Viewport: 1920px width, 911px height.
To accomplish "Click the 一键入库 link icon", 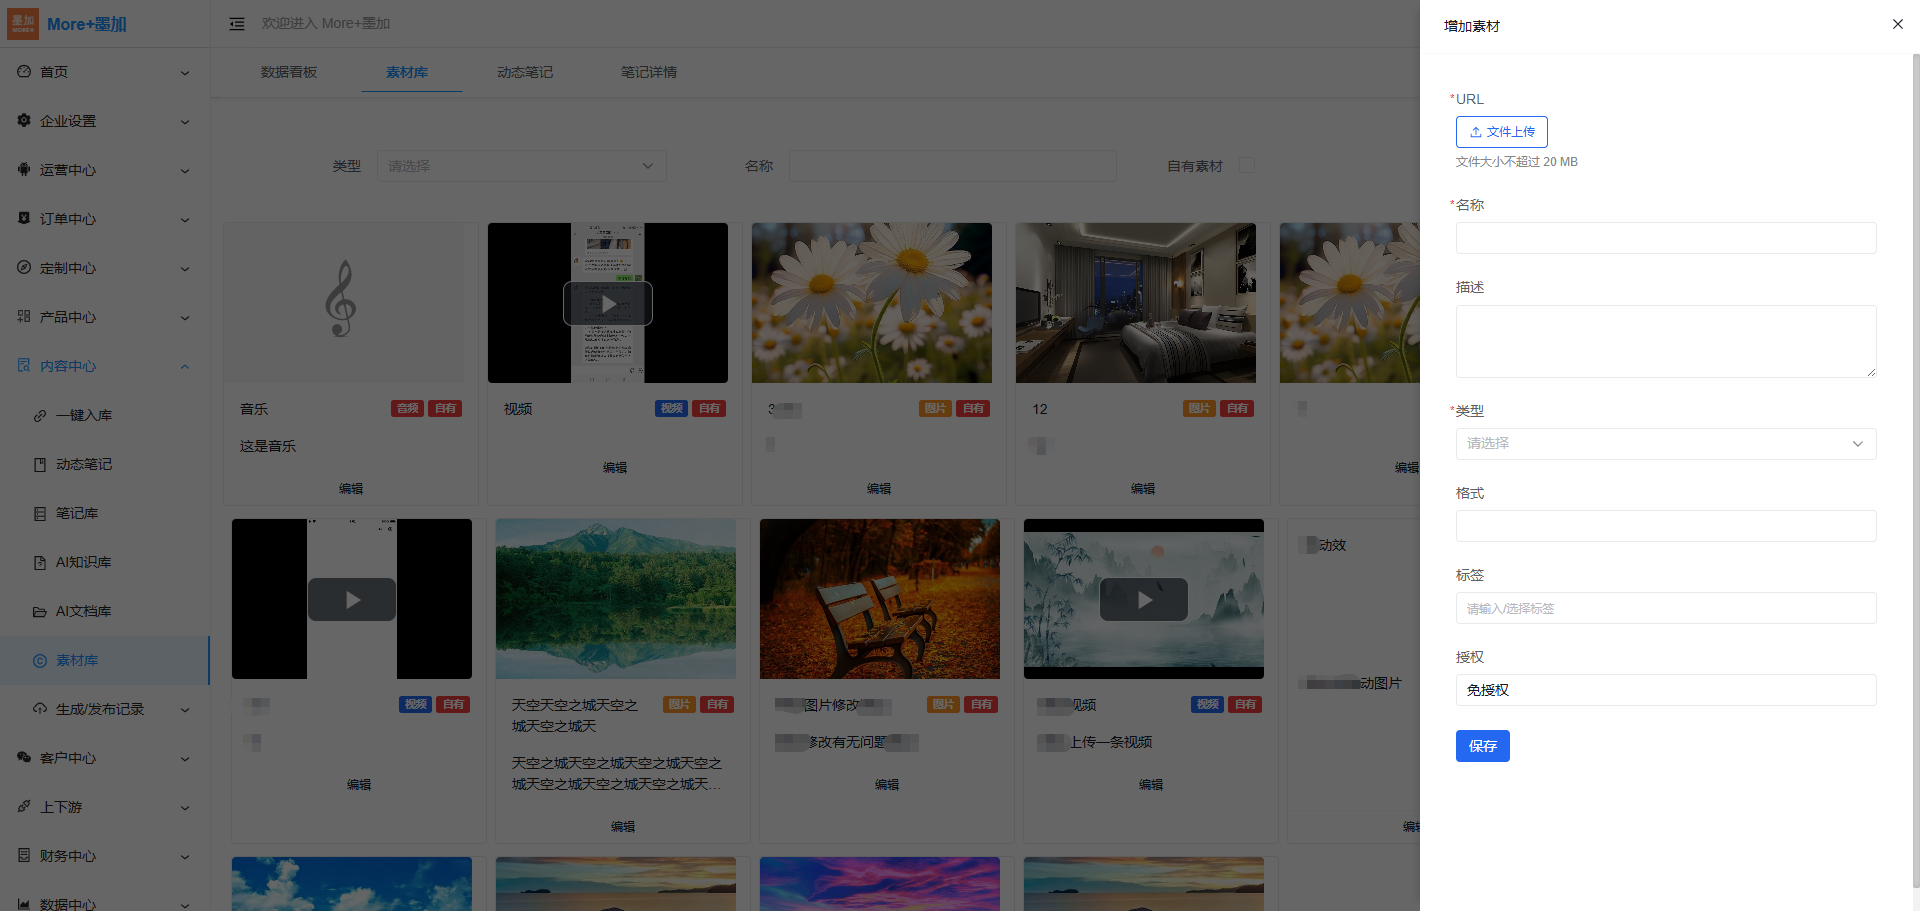I will tap(40, 416).
